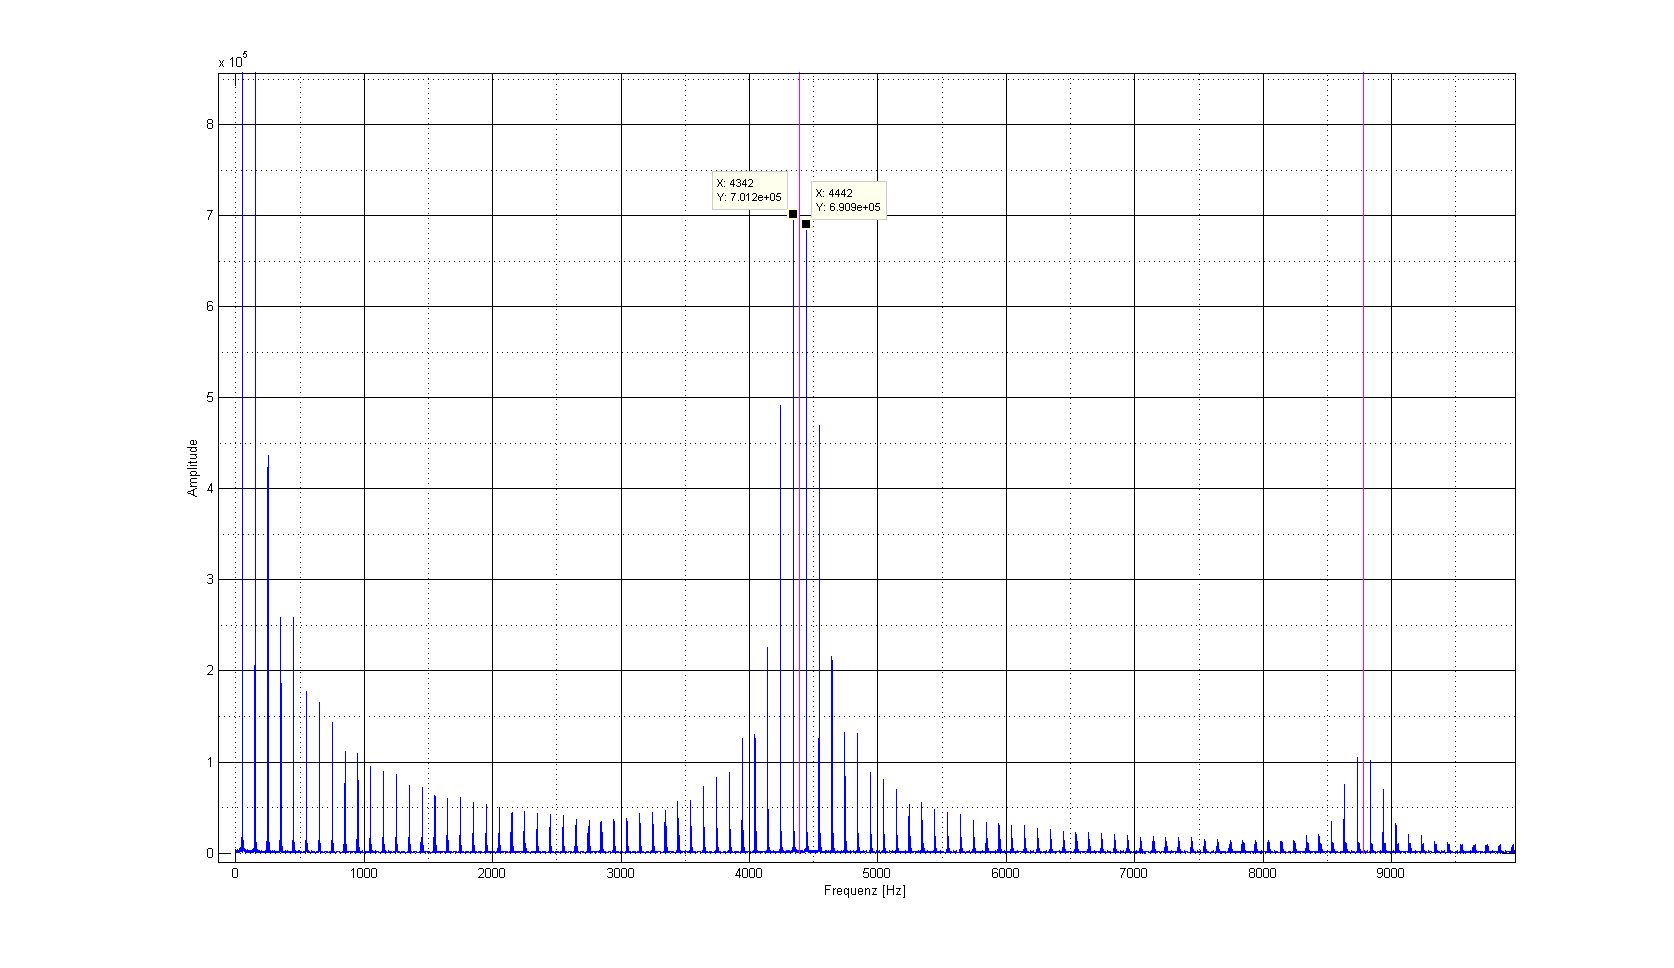The height and width of the screenshot is (968, 1674).
Task: Click the y-axis tick label '1'
Action: click(x=210, y=762)
